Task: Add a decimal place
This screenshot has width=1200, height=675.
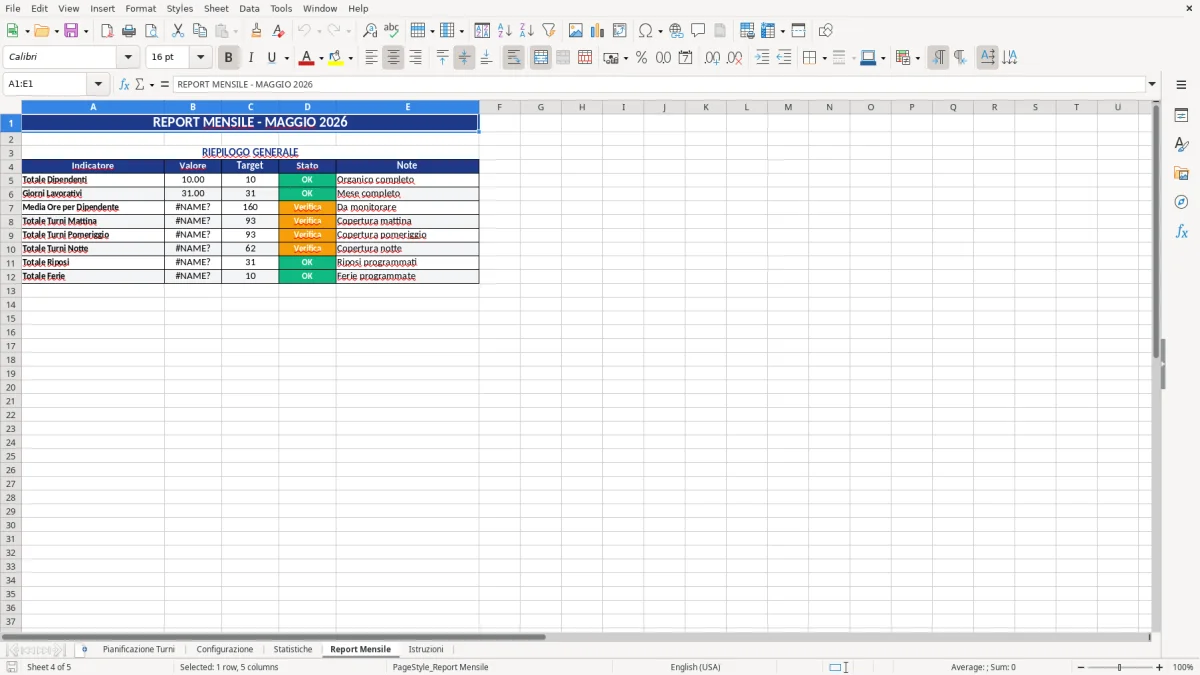Action: 712,58
